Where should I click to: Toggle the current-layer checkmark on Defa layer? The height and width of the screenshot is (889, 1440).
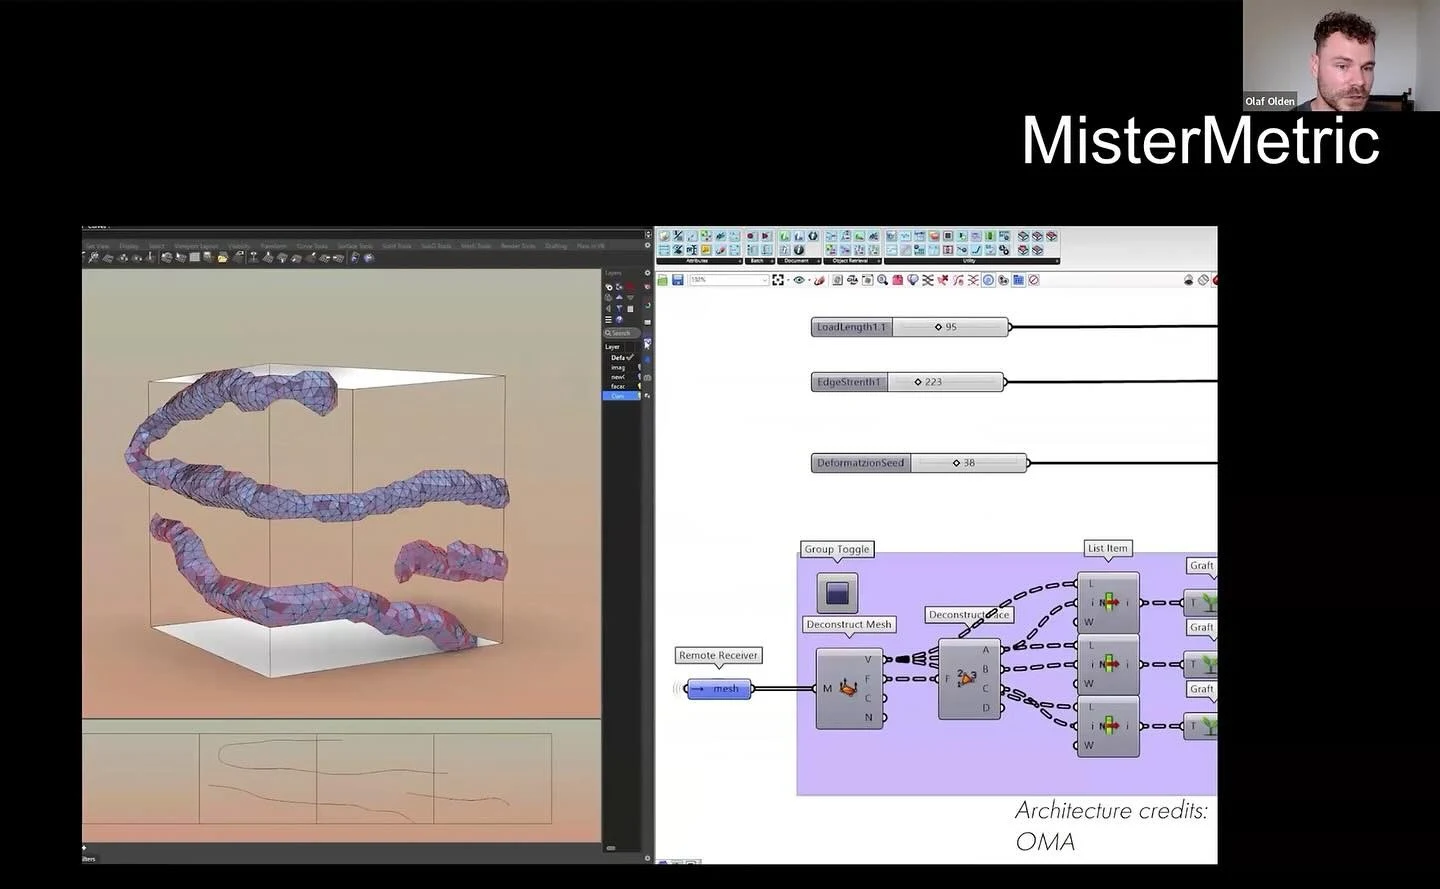pos(631,357)
